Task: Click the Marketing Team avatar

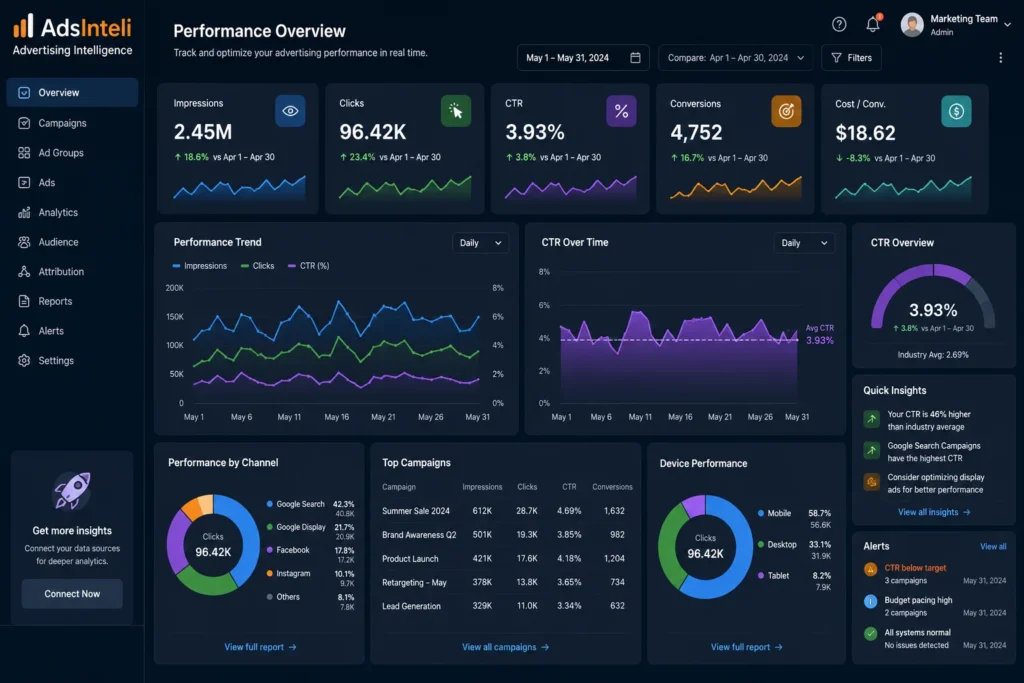Action: click(x=912, y=25)
